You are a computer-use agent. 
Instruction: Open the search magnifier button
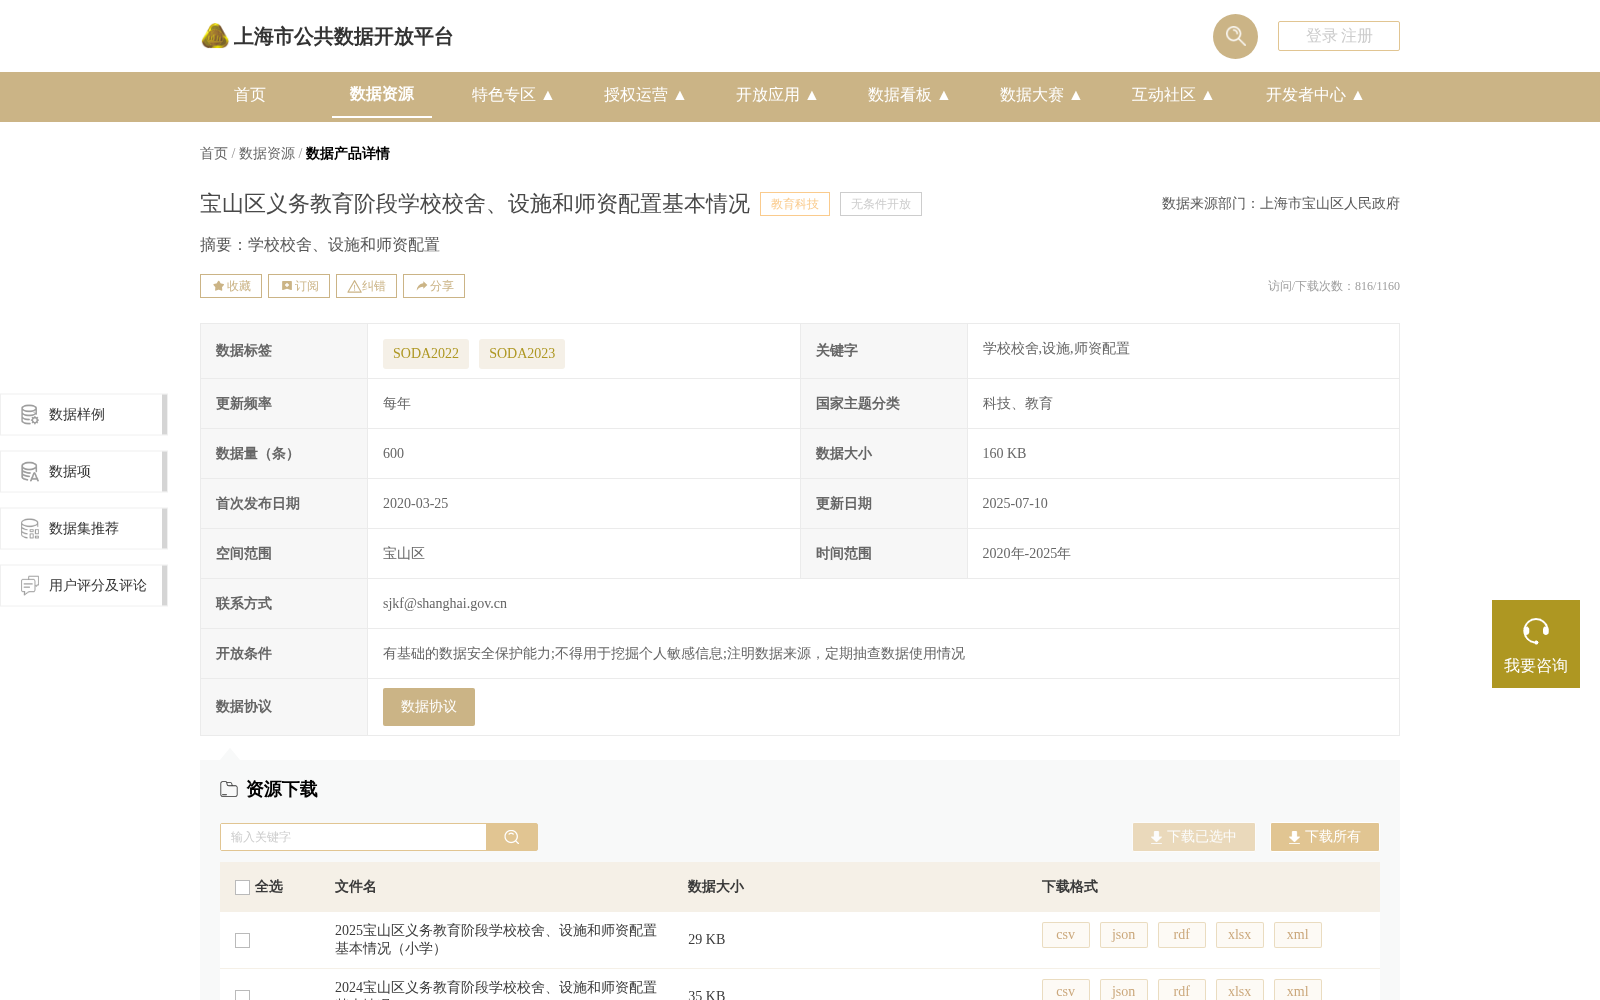(x=1235, y=36)
